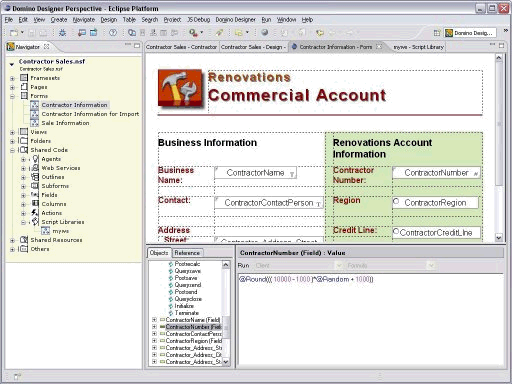The image size is (512, 384).
Task: Collapse the Forms node
Action: (x=12, y=96)
